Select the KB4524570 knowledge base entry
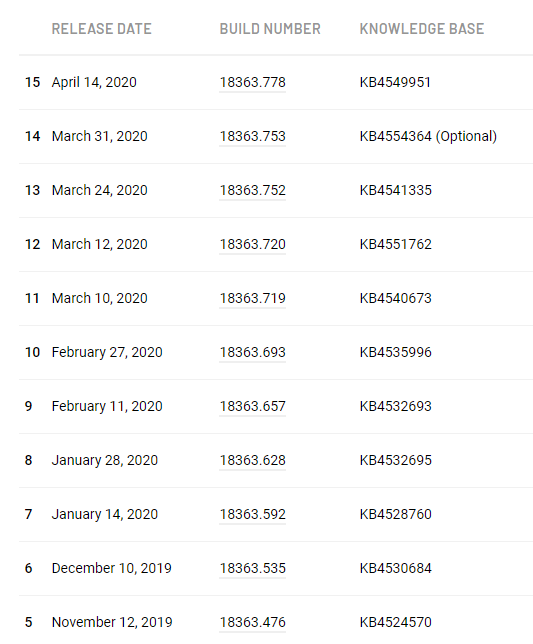 coord(396,622)
